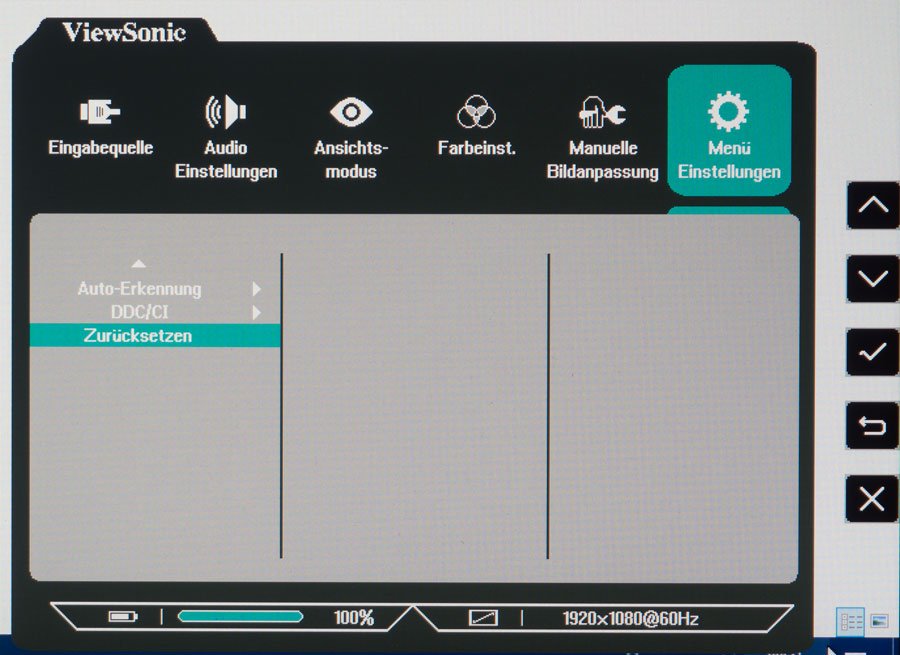Image resolution: width=900 pixels, height=655 pixels.
Task: Open the Audio Einstellungen tab
Action: click(x=226, y=137)
